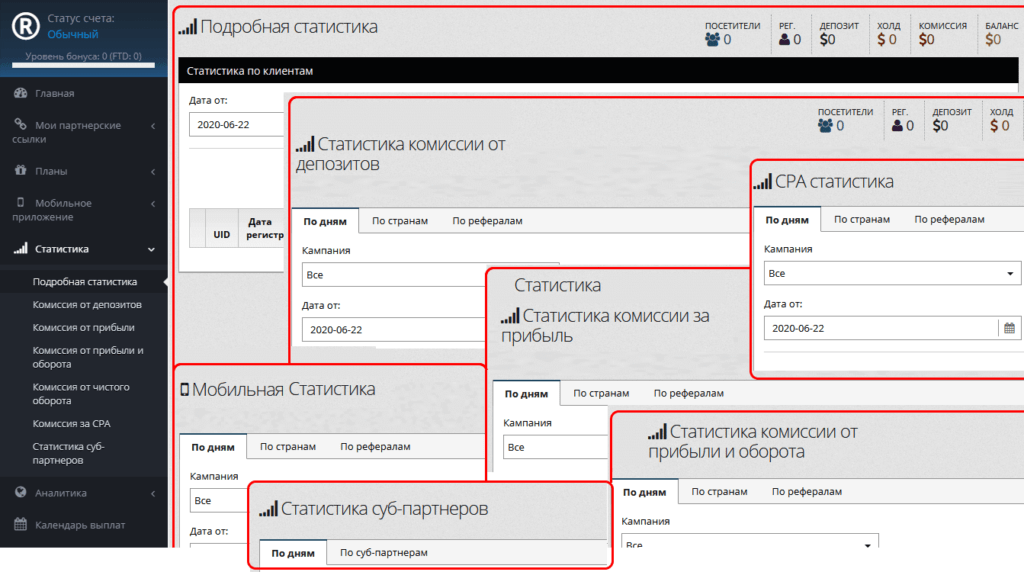Click bars icon beside Статистика комиссии за прибыль

[510, 316]
